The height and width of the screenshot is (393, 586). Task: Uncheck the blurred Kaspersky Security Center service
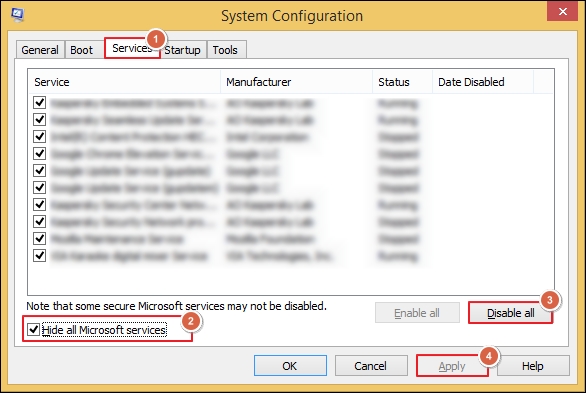coord(40,204)
